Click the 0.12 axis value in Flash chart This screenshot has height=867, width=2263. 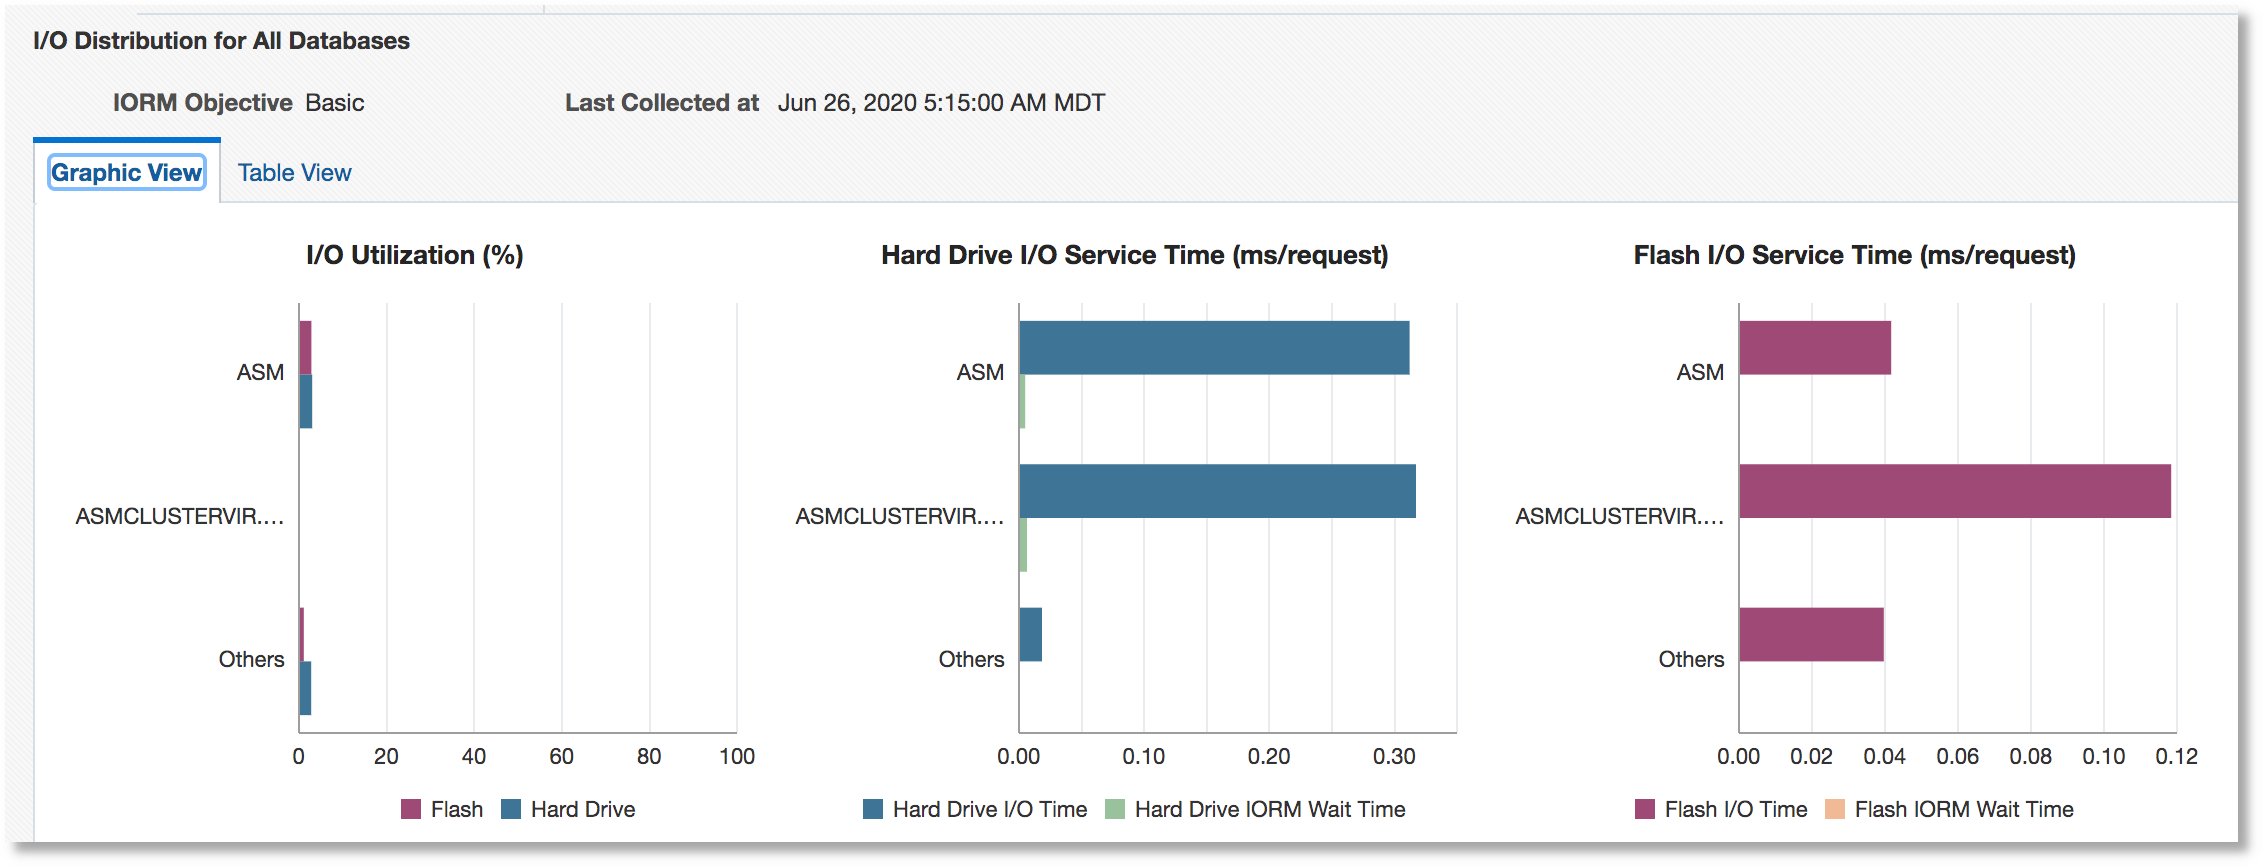(2176, 756)
